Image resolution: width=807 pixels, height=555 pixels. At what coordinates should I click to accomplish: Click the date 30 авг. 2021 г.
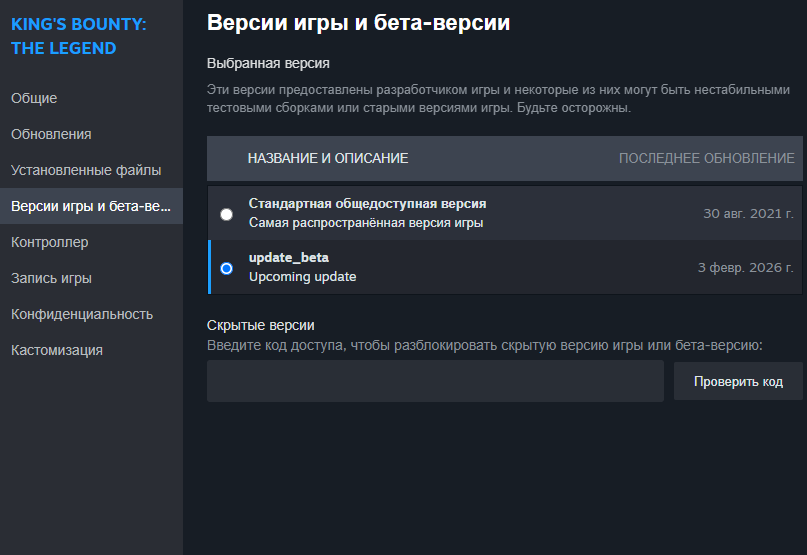(748, 214)
